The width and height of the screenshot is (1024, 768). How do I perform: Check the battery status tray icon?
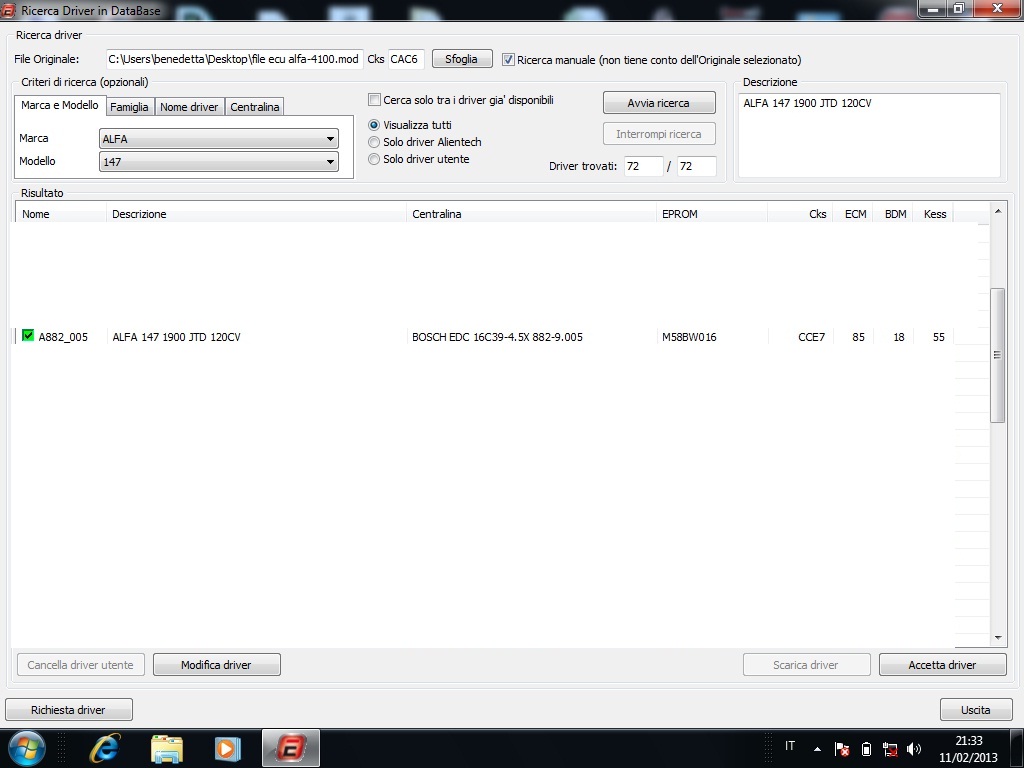866,749
